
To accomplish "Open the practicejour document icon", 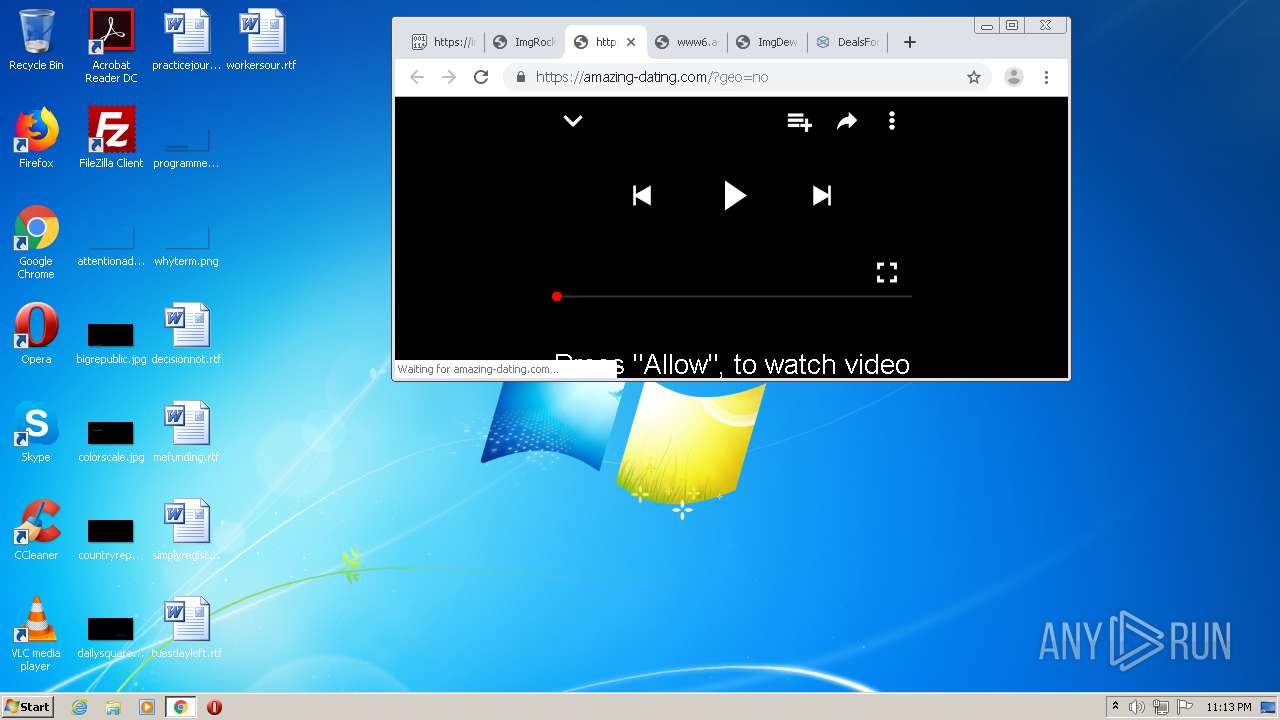I will click(x=186, y=40).
